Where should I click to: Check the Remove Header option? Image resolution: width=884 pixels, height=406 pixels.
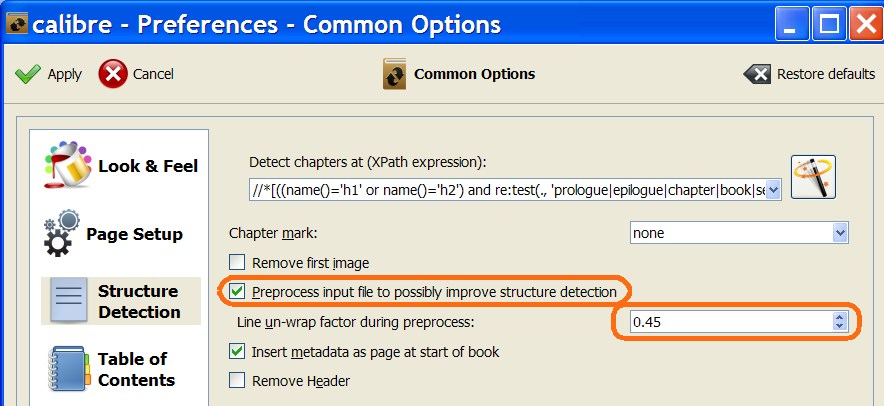237,380
